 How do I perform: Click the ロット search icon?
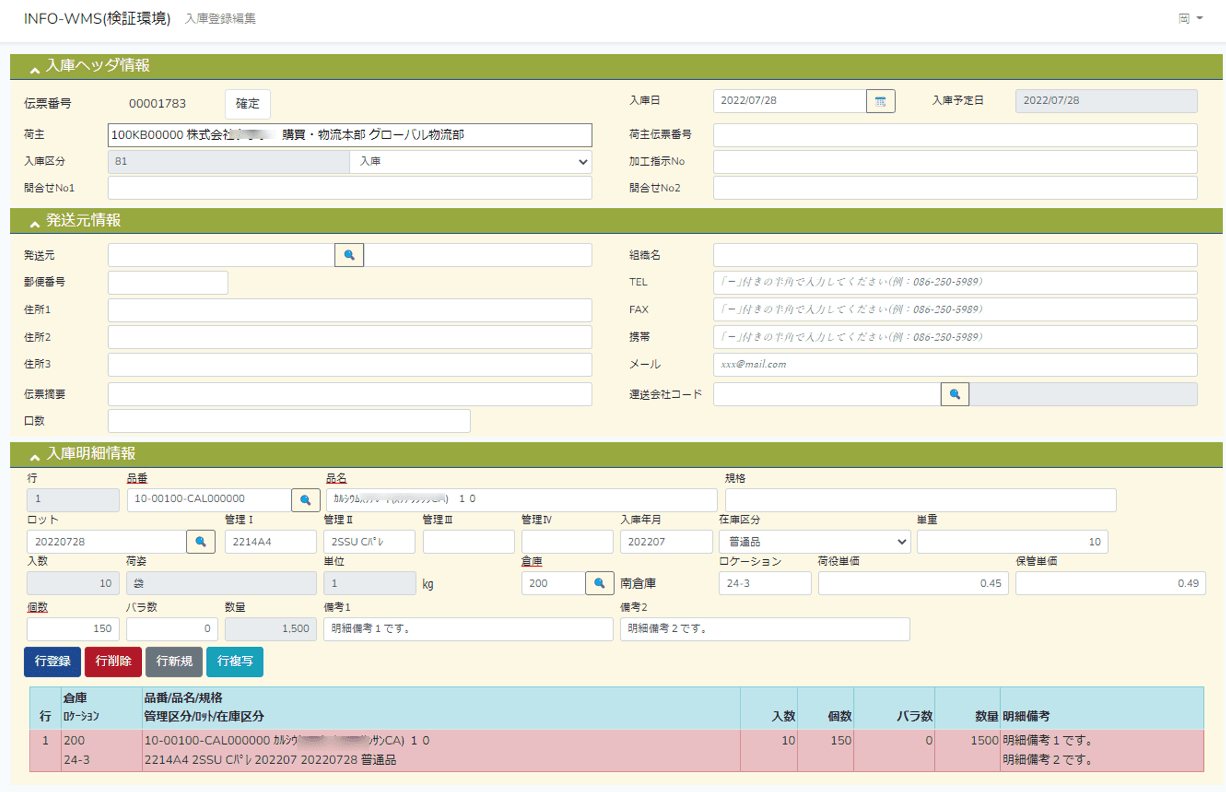coord(201,541)
